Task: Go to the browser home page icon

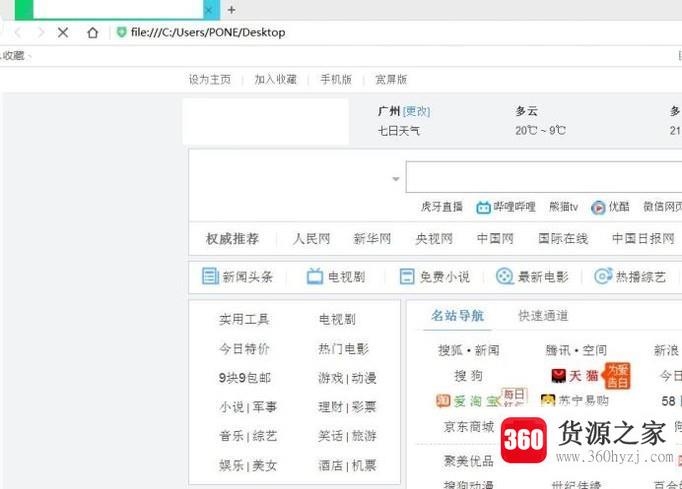Action: click(x=93, y=33)
